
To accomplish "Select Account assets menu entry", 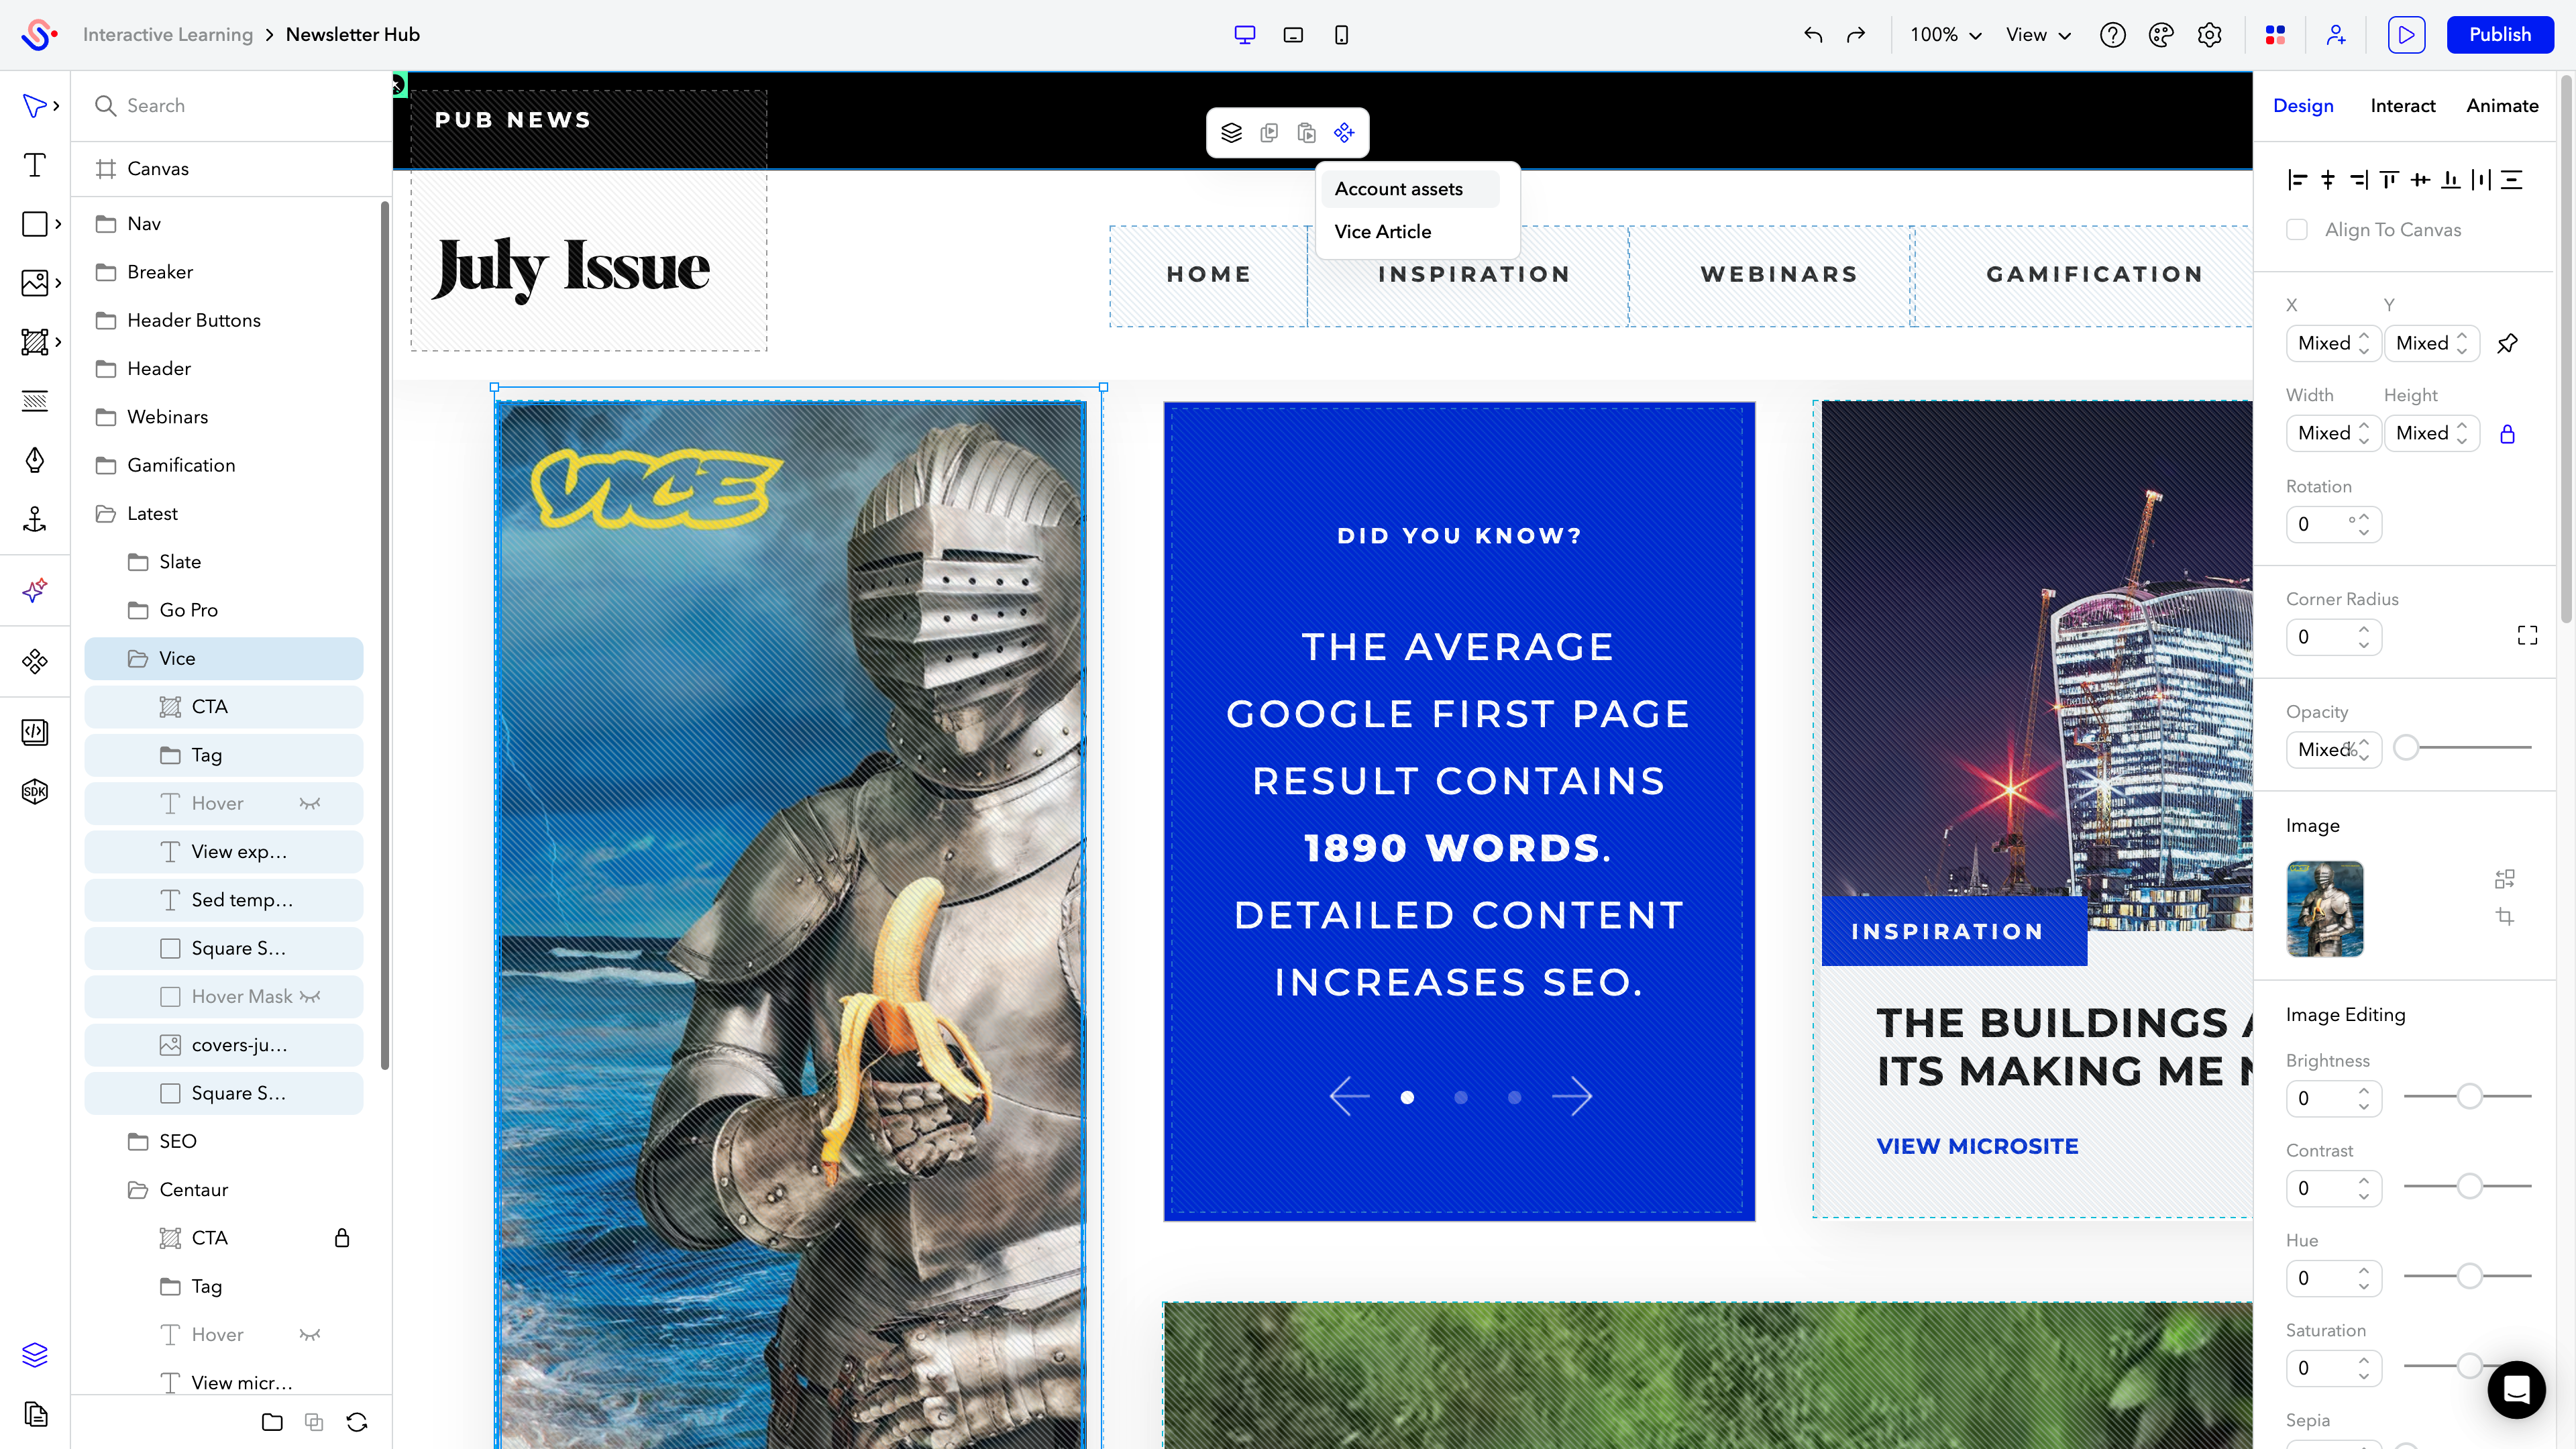I will pyautogui.click(x=1409, y=189).
